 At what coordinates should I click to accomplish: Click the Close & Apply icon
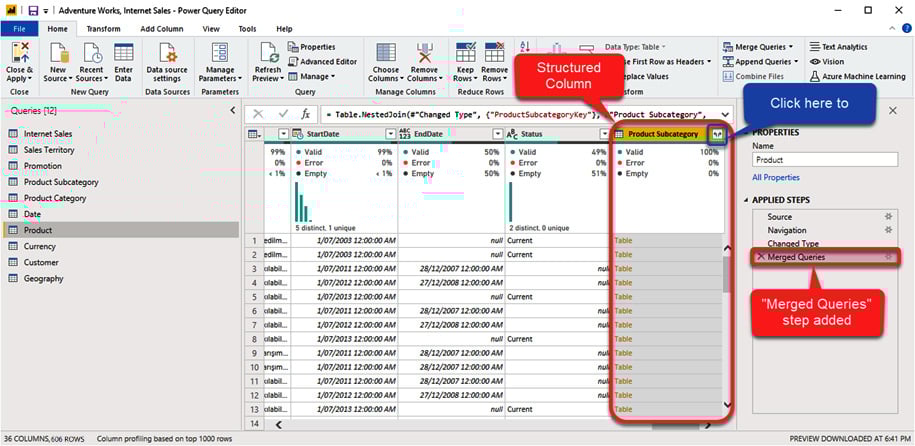tap(20, 53)
